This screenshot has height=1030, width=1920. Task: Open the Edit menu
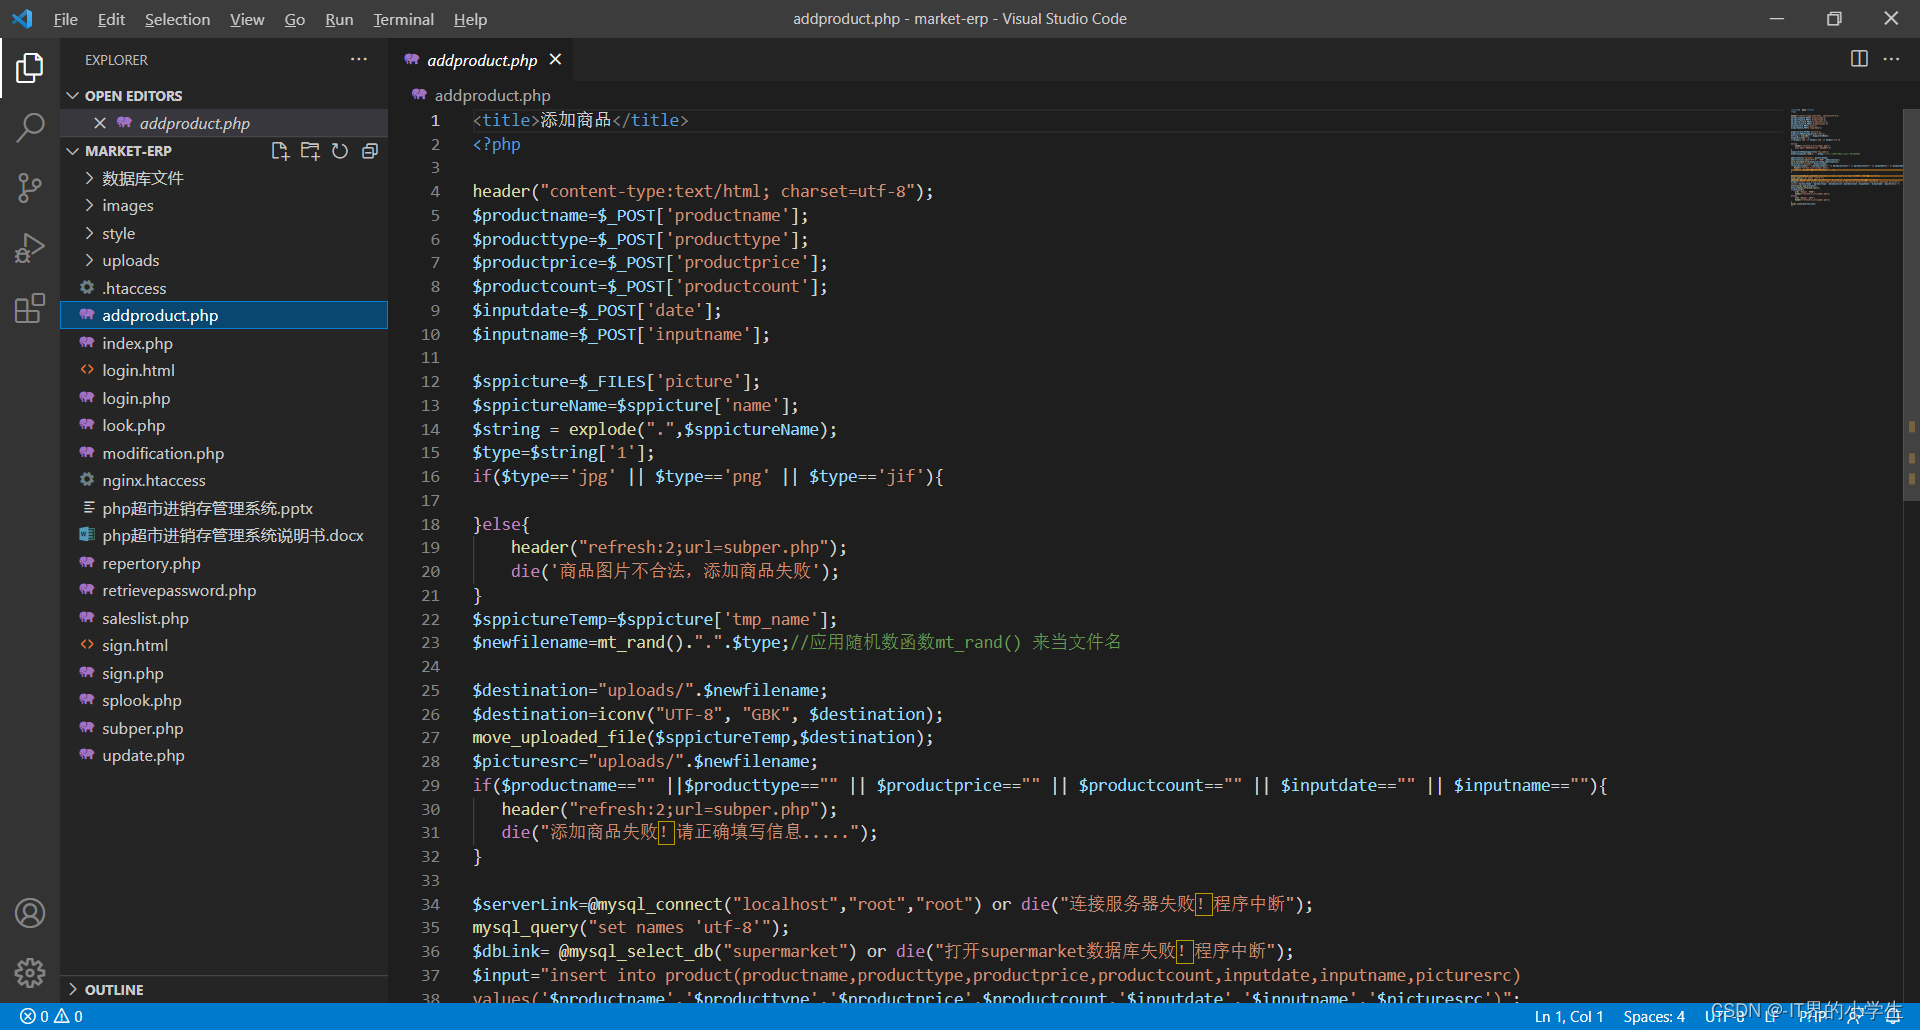pos(111,19)
